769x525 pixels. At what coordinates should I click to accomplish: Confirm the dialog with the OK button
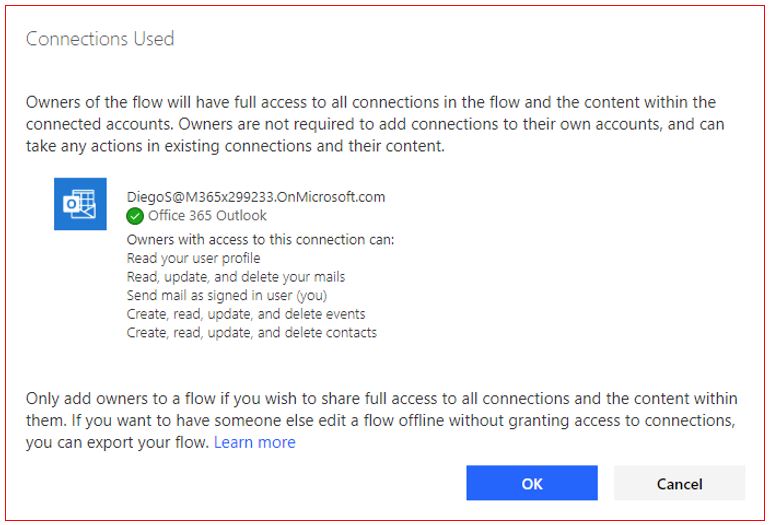[532, 483]
